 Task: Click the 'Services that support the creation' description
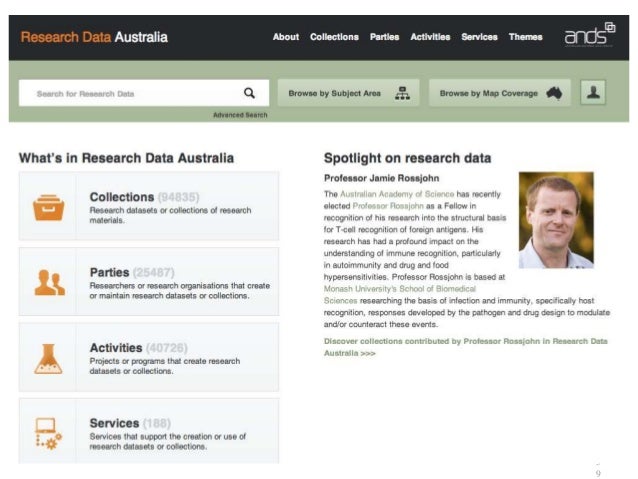(x=168, y=441)
